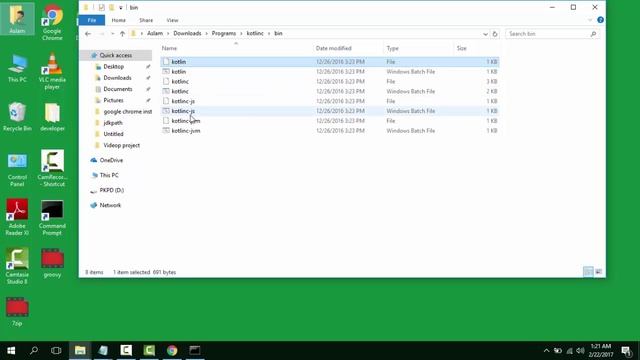Image resolution: width=640 pixels, height=360 pixels.
Task: Click Downloads in the address breadcrumb
Action: (x=187, y=33)
